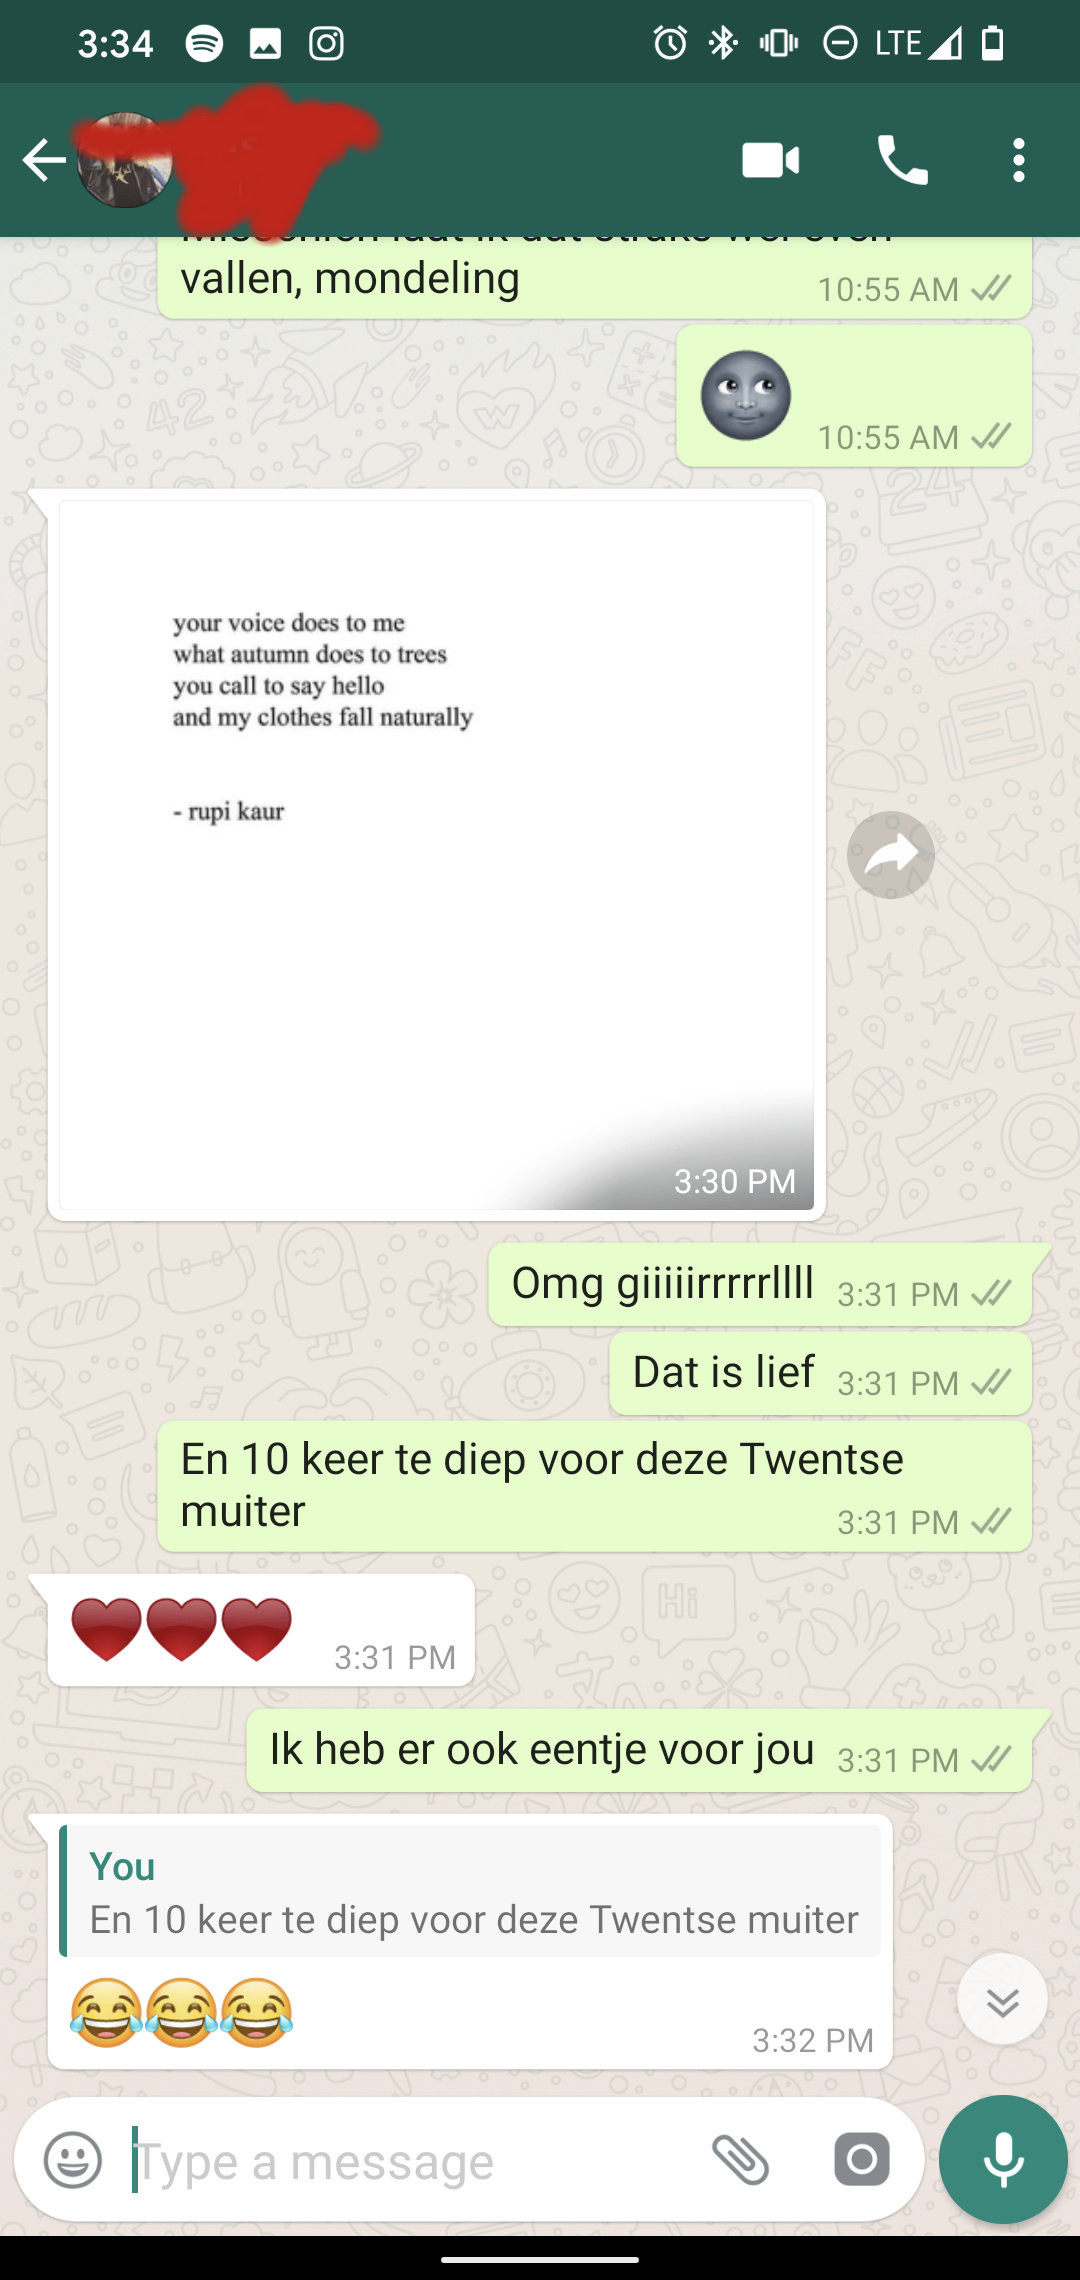Select the 'Omg giiiiirrrrrlllll' message
This screenshot has width=1080, height=2280.
(760, 1284)
